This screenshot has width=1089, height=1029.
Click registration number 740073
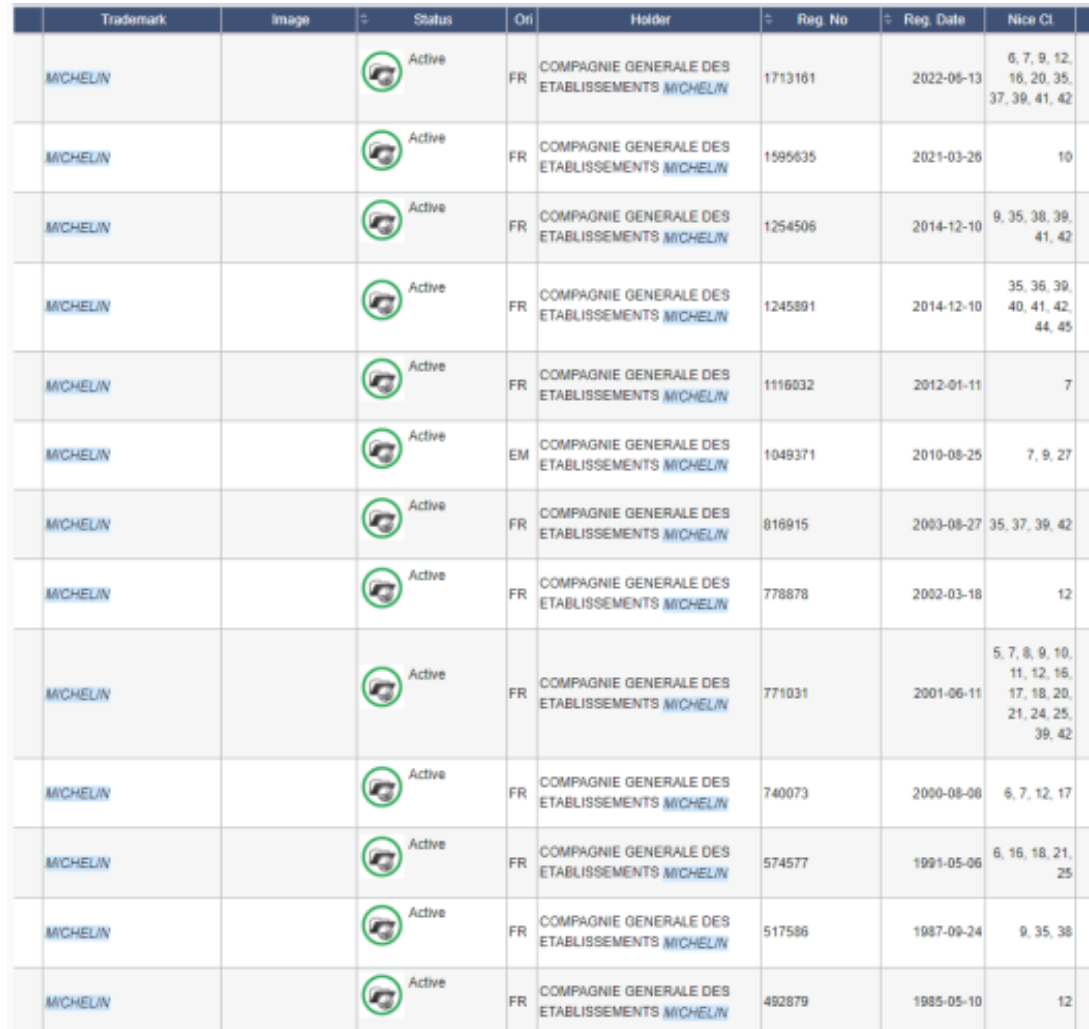786,793
